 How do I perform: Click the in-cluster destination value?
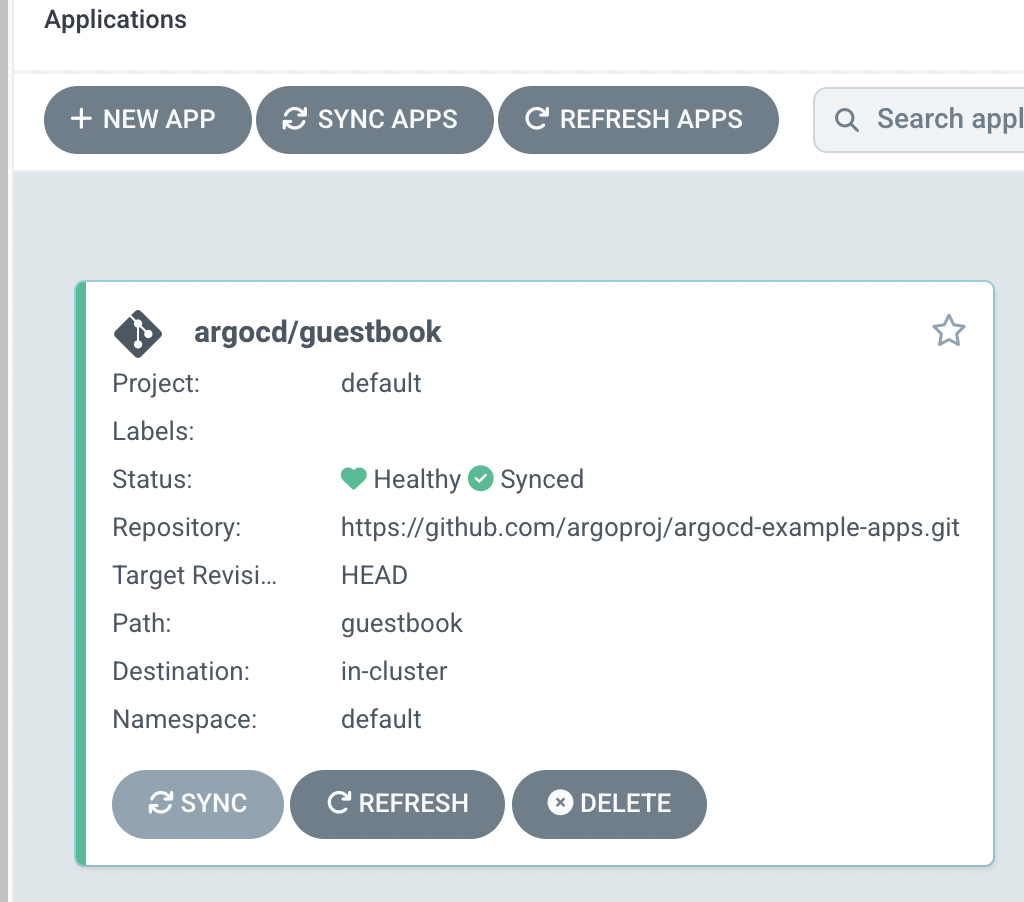[x=394, y=671]
